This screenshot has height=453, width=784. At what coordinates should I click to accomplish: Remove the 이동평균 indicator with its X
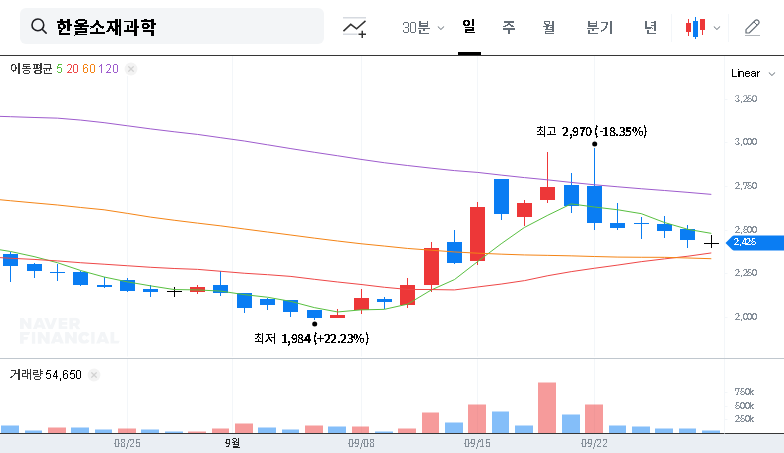coord(131,69)
